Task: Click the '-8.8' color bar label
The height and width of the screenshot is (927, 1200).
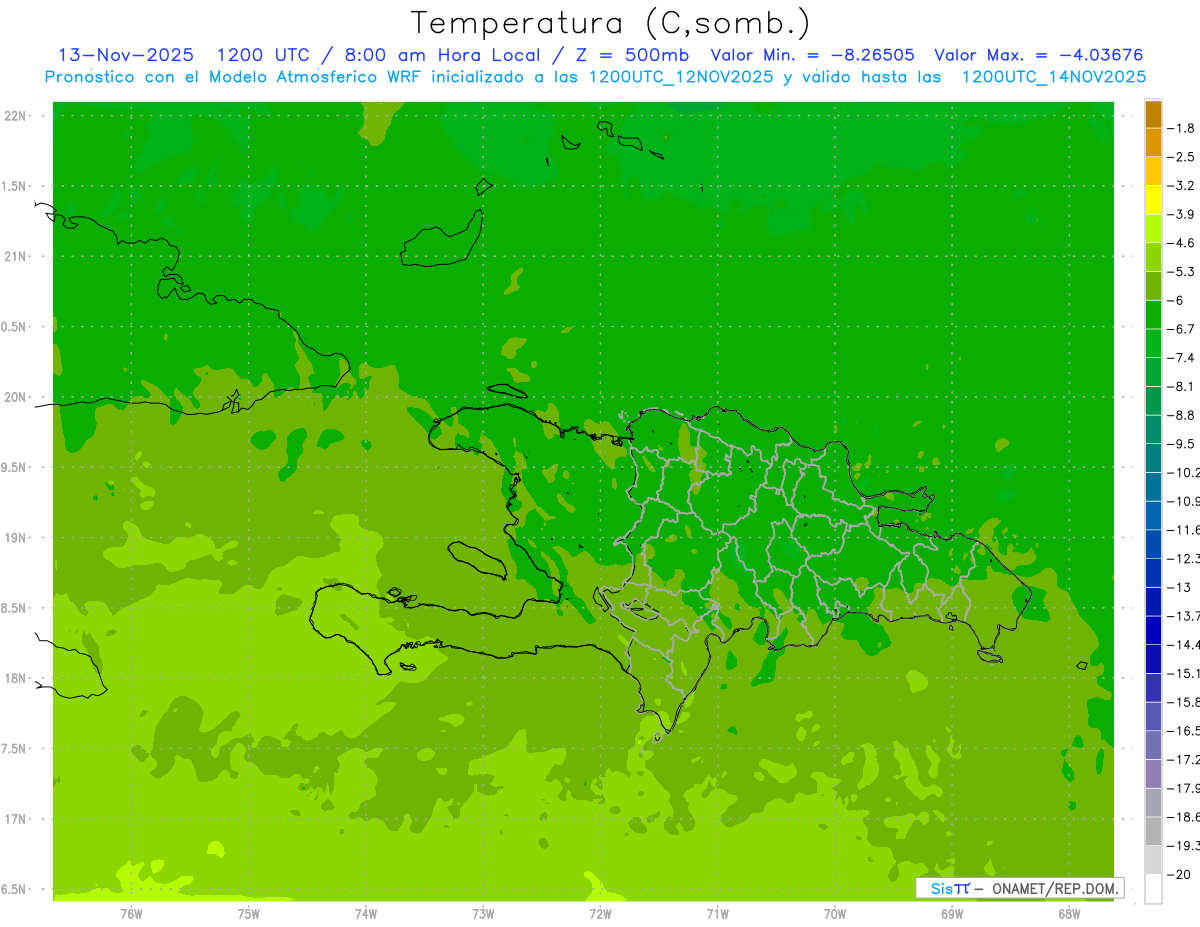Action: [1181, 415]
